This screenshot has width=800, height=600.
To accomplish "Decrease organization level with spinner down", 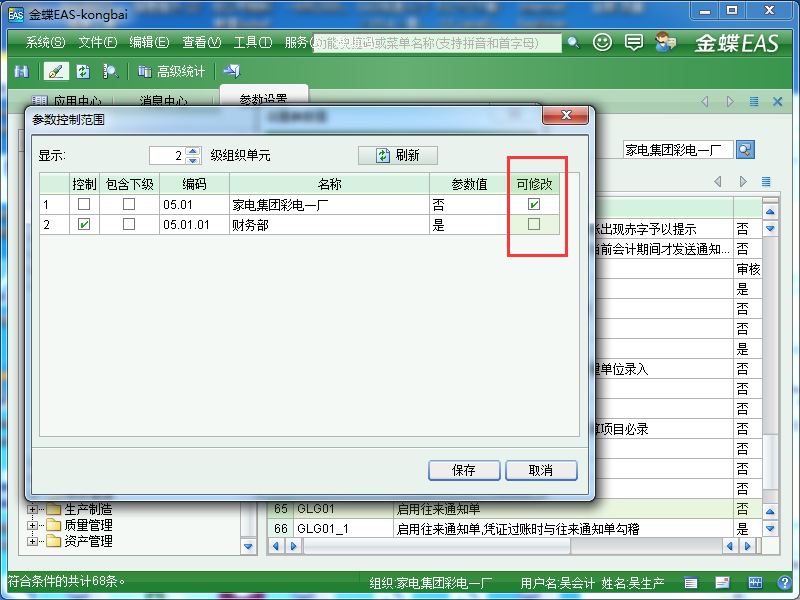I will pyautogui.click(x=193, y=160).
